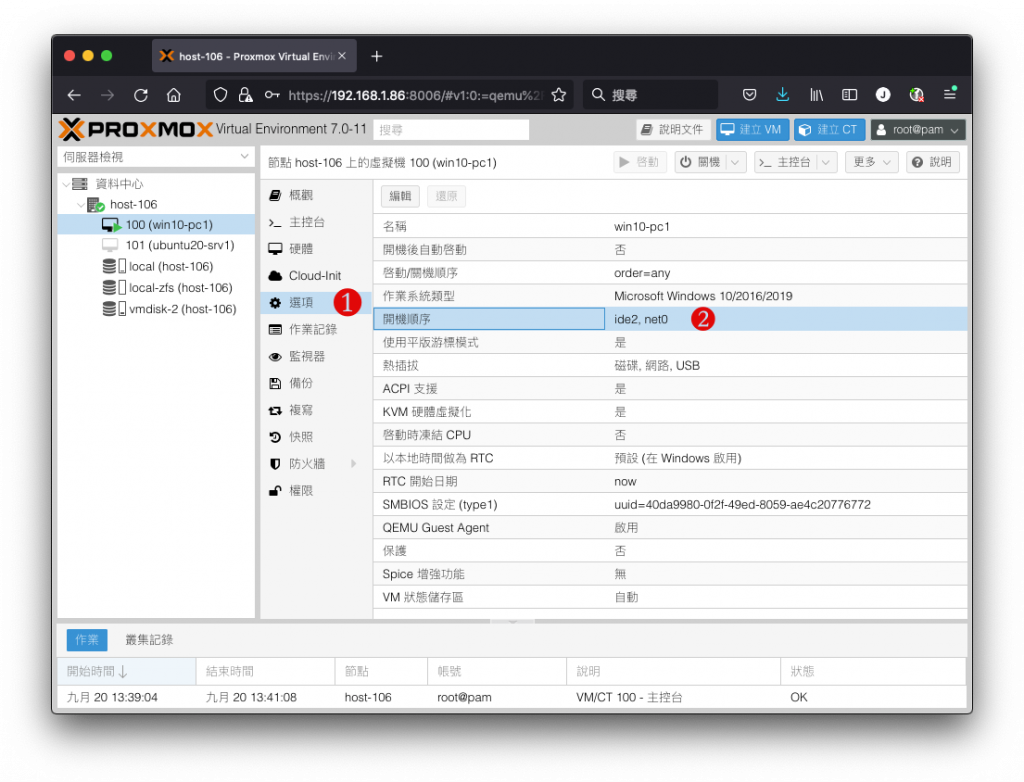Select the SMBIOS 設定 (type1) row
The width and height of the screenshot is (1024, 782).
[670, 505]
